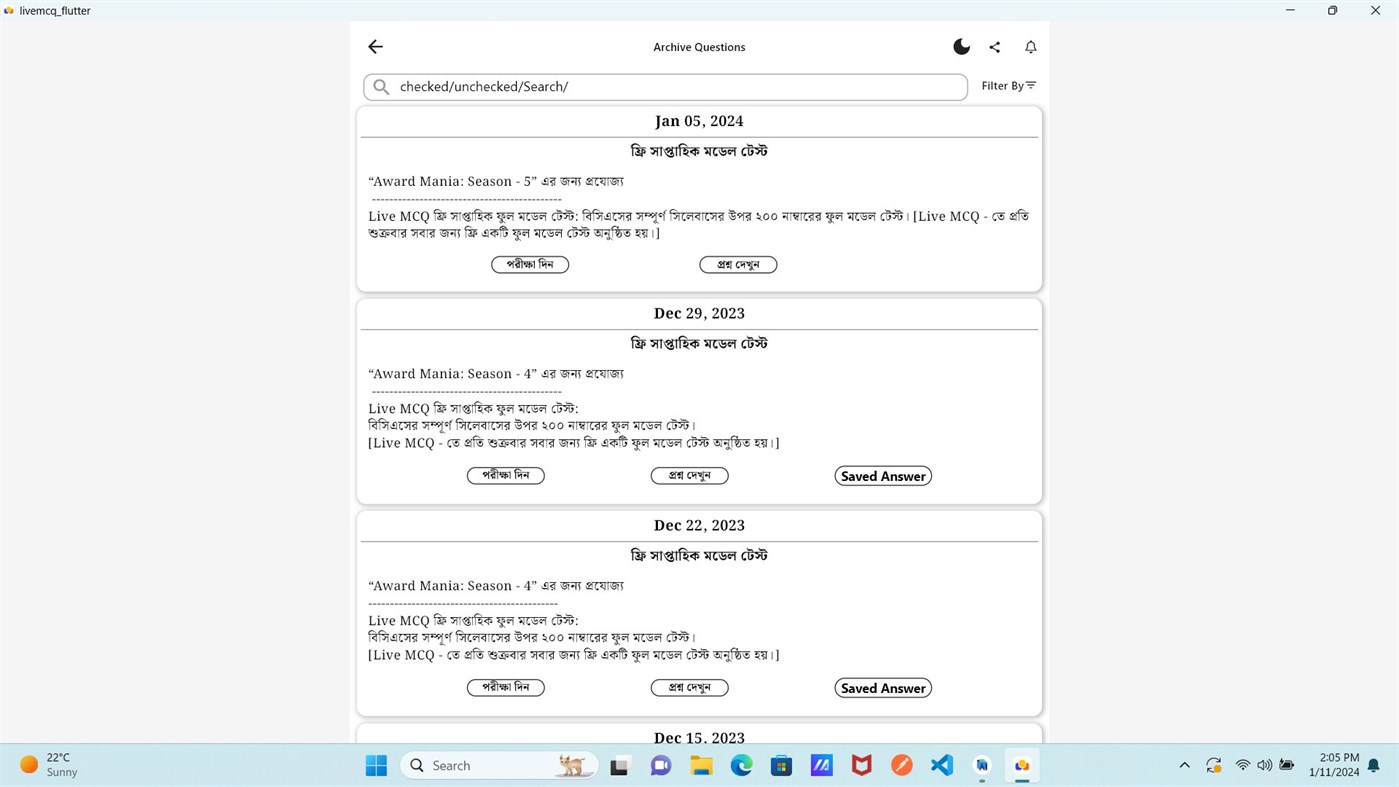
Task: Toggle dark mode with the moon icon
Action: [x=961, y=46]
